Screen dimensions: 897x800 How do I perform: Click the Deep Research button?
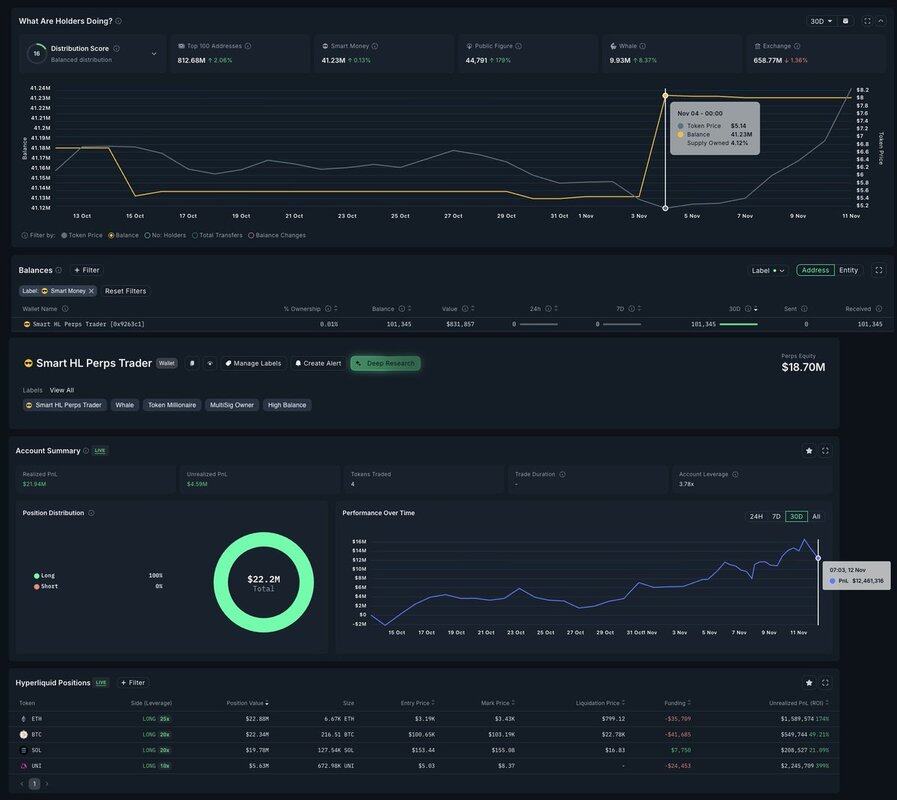385,364
